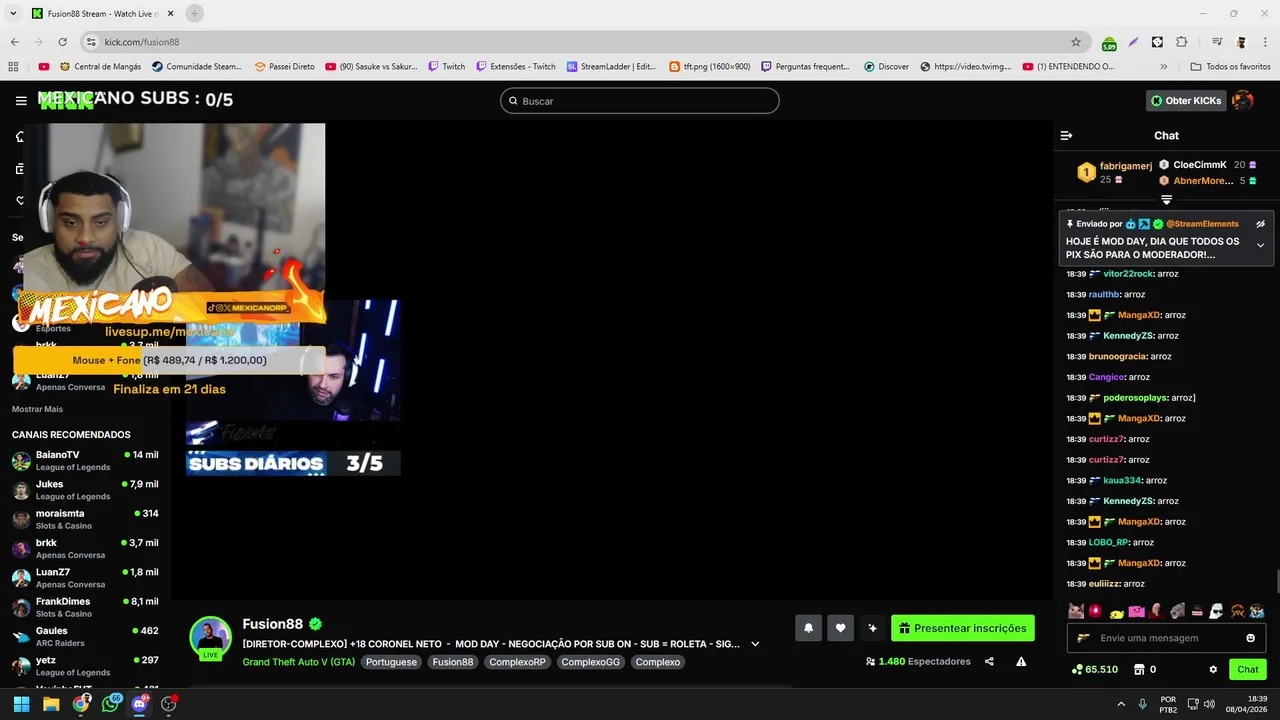Open the emoji picker in the message box
Viewport: 1280px width, 720px height.
(x=1250, y=638)
